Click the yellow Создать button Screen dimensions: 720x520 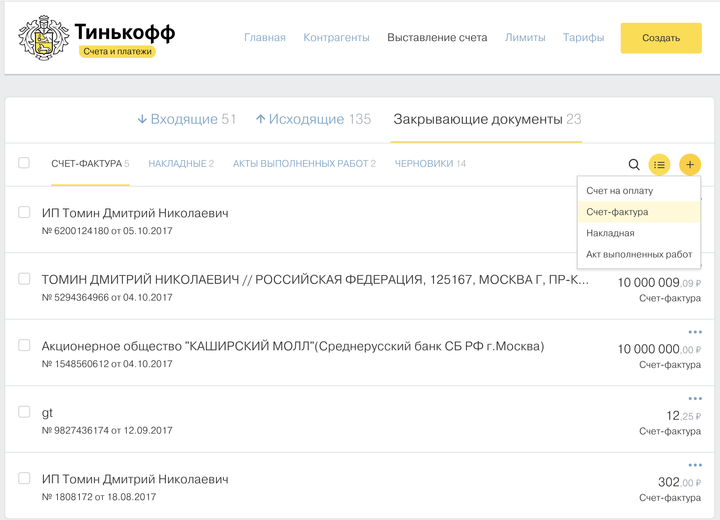pos(661,38)
